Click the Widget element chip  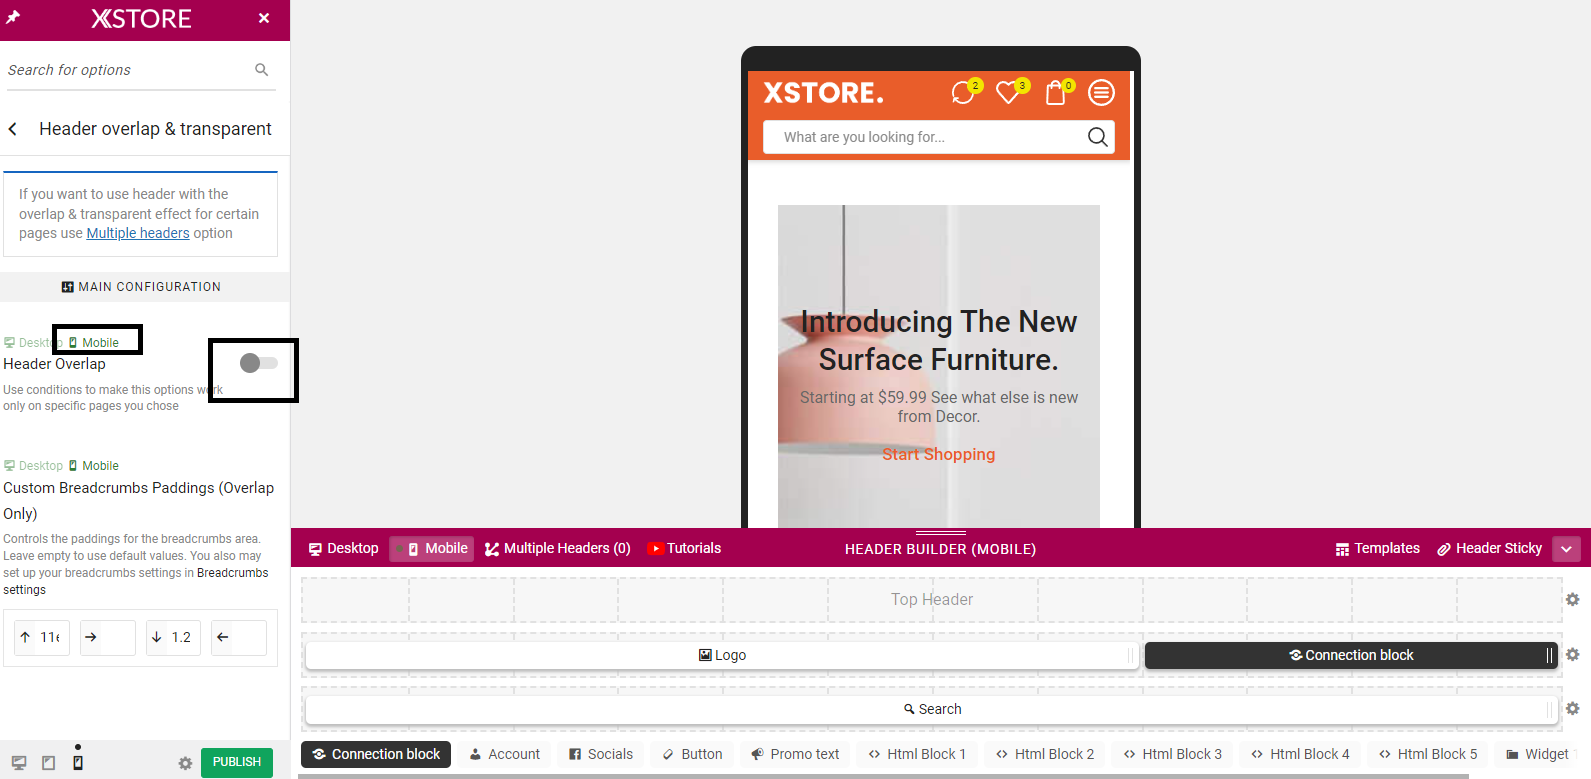point(1537,754)
